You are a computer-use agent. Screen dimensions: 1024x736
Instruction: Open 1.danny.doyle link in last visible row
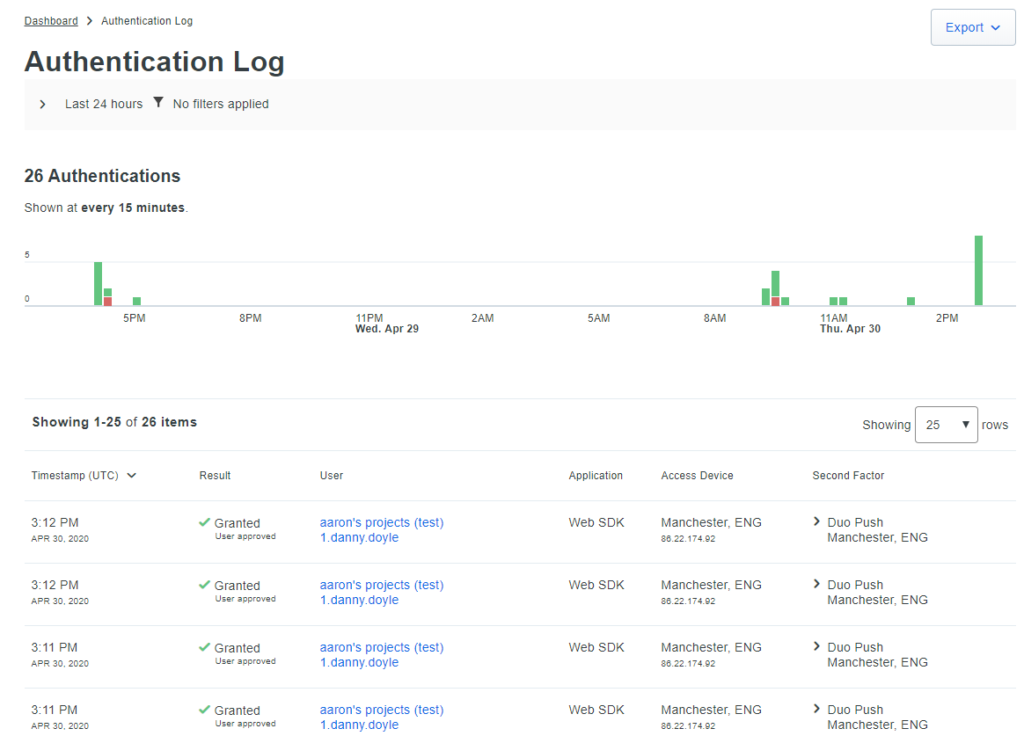(359, 725)
